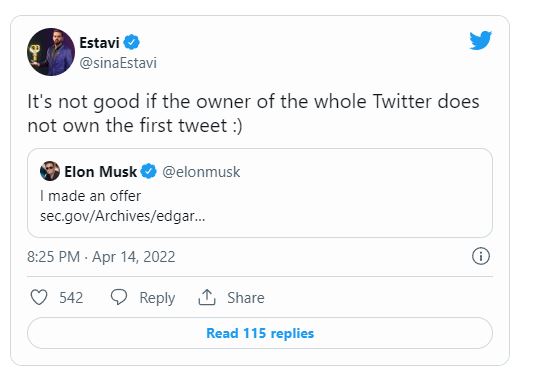Image resolution: width=535 pixels, height=374 pixels.
Task: Click Estavi's blue verified badge
Action: [x=131, y=42]
